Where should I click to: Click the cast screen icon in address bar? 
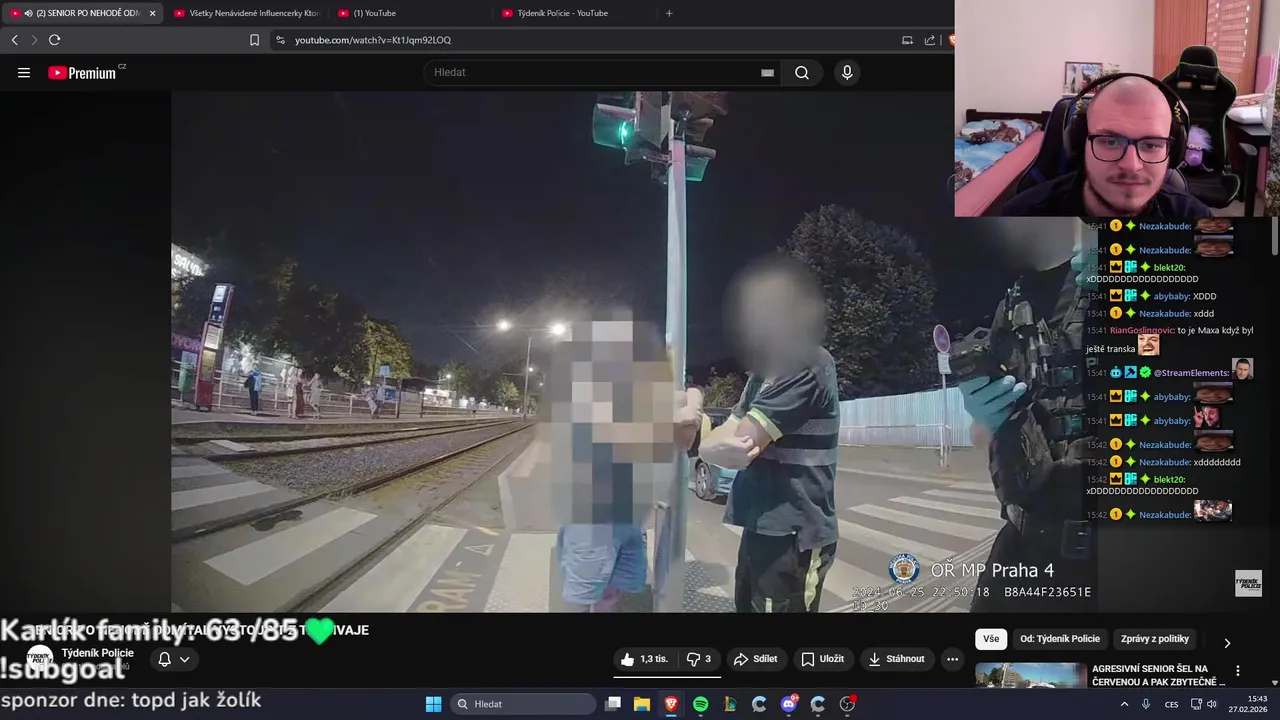point(907,40)
